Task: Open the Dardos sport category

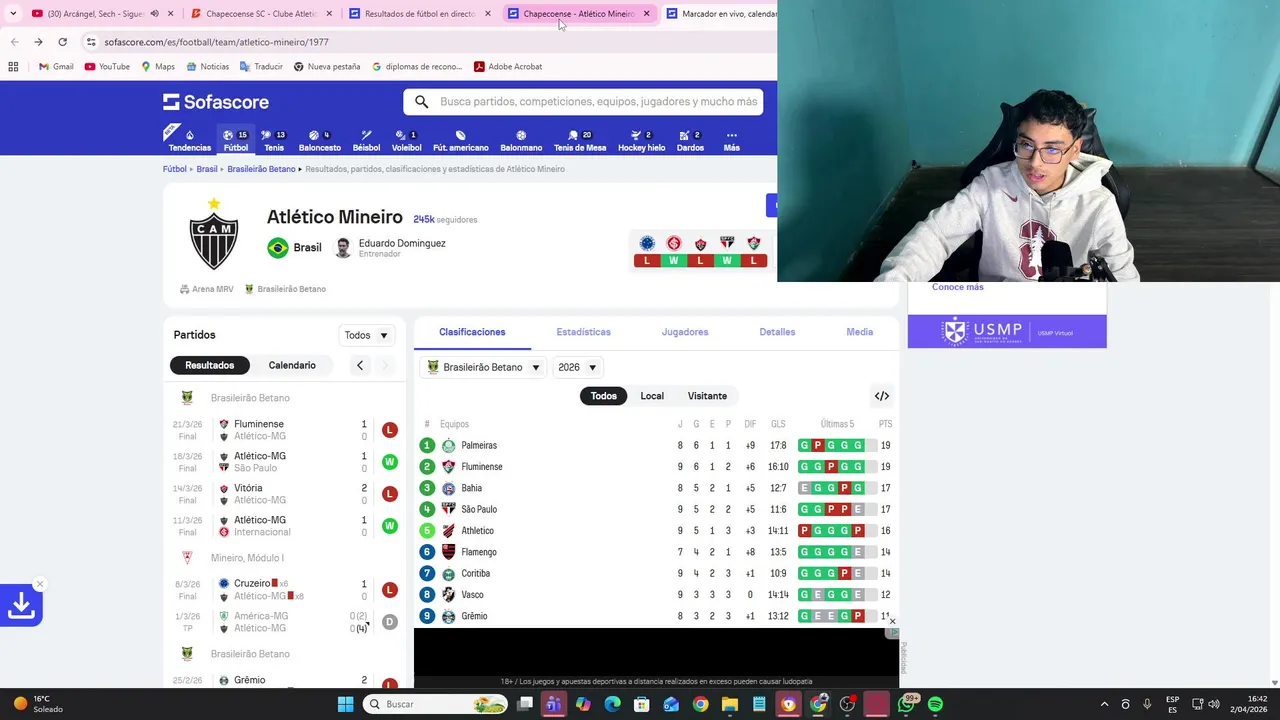Action: [690, 140]
